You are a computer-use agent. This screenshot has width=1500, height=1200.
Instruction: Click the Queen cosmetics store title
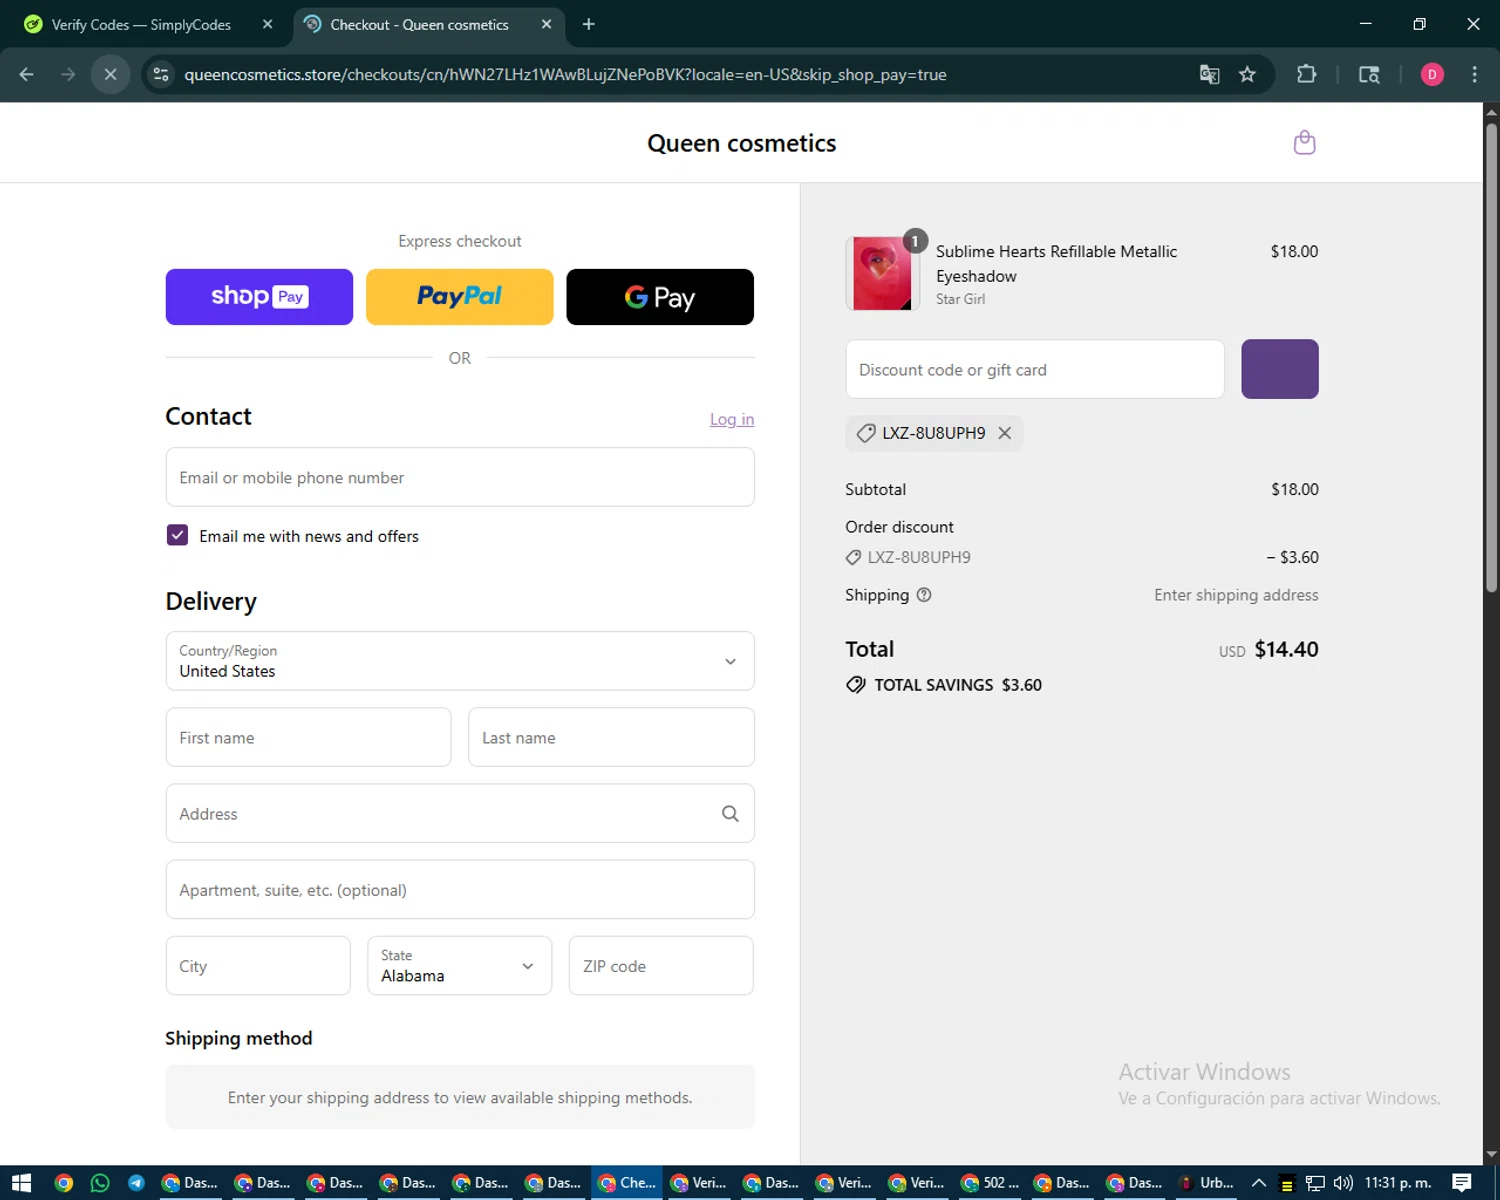coord(741,143)
